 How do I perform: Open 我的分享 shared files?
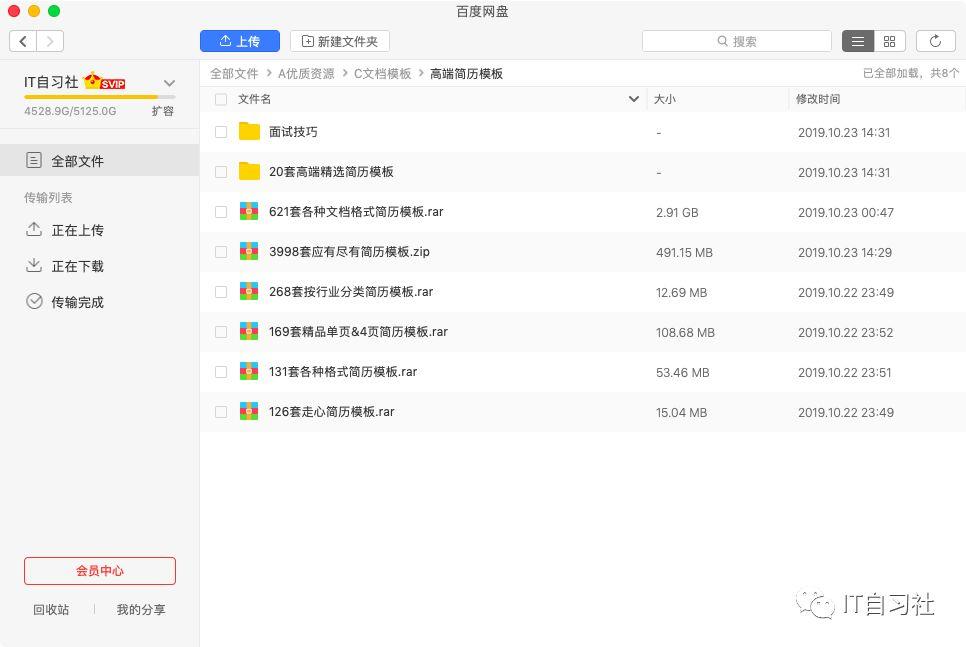[140, 609]
